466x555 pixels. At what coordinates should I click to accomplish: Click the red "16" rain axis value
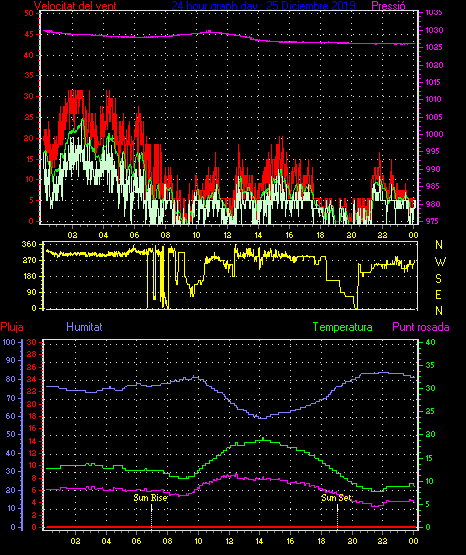(x=32, y=429)
